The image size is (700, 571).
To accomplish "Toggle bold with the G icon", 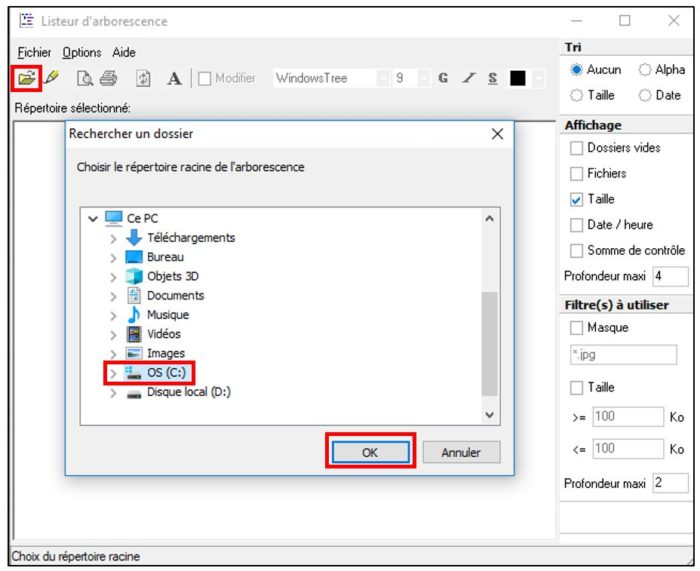I will (442, 78).
